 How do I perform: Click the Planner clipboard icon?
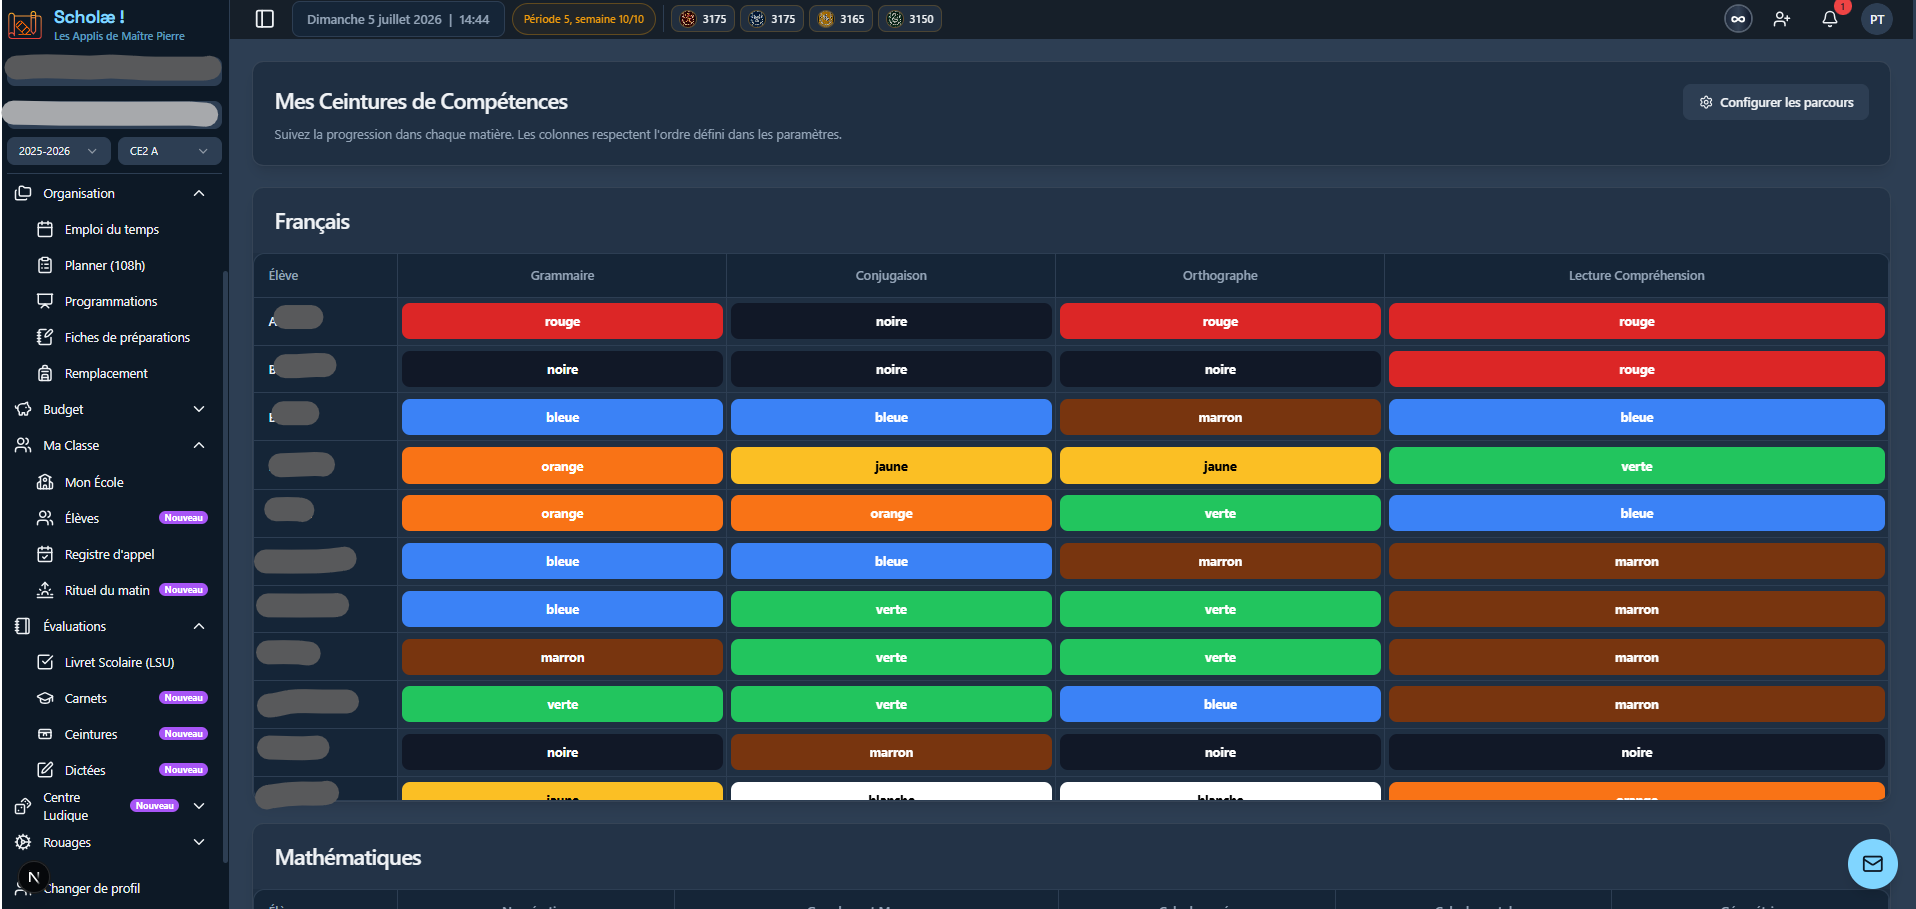click(45, 265)
